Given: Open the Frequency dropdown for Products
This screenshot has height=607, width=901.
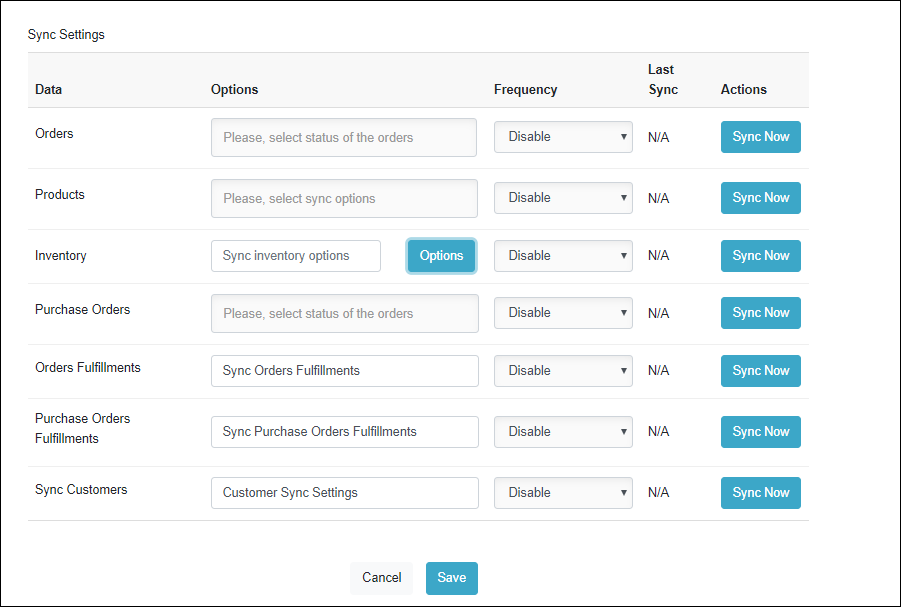Looking at the screenshot, I should click(562, 197).
